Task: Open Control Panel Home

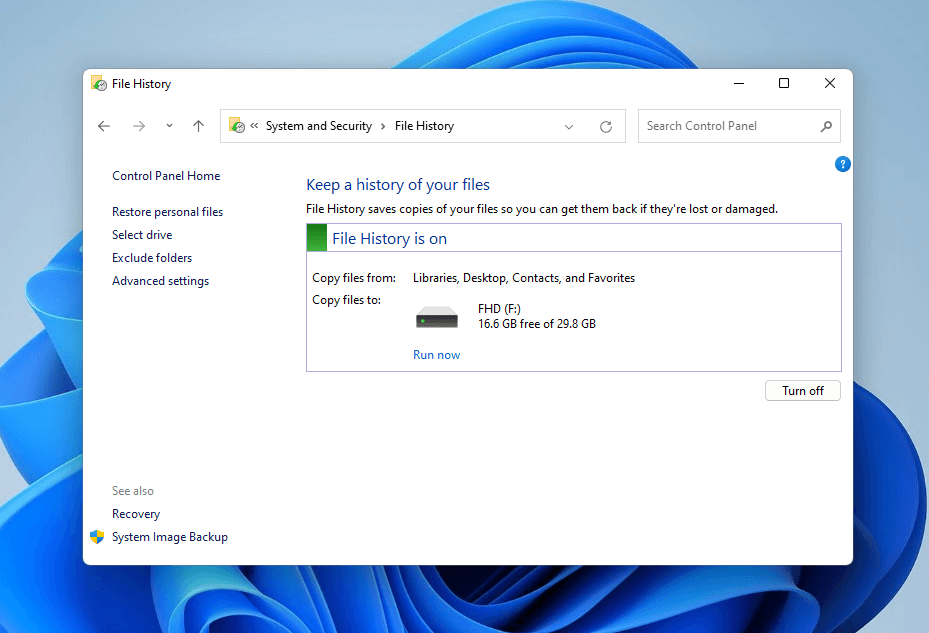Action: (166, 175)
